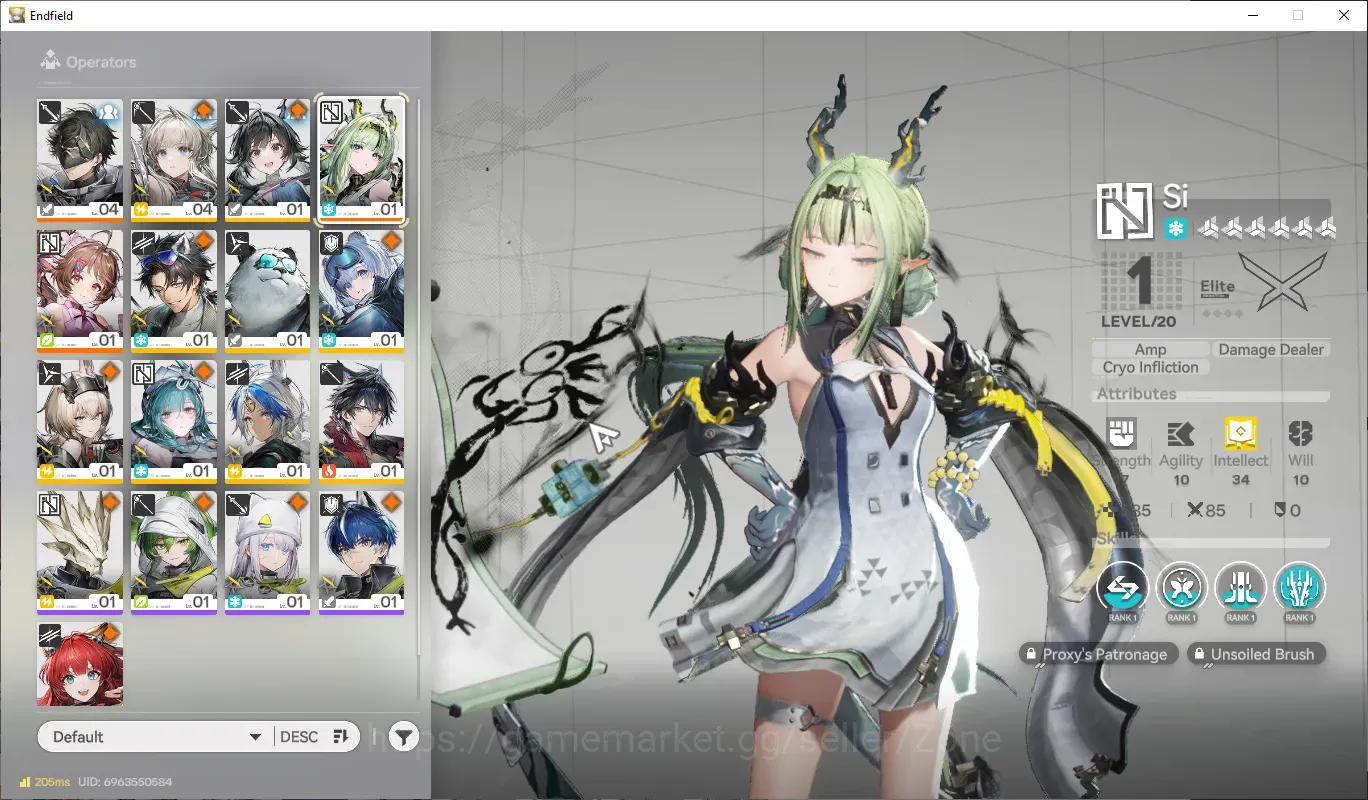Click the Attributes section heading

pyautogui.click(x=1136, y=394)
